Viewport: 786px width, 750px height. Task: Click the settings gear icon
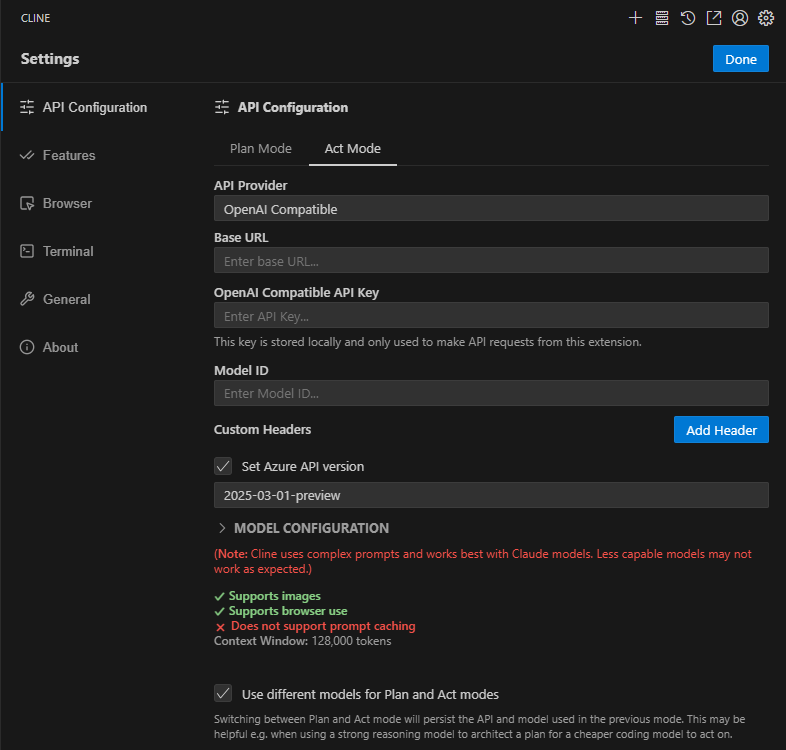pos(766,18)
